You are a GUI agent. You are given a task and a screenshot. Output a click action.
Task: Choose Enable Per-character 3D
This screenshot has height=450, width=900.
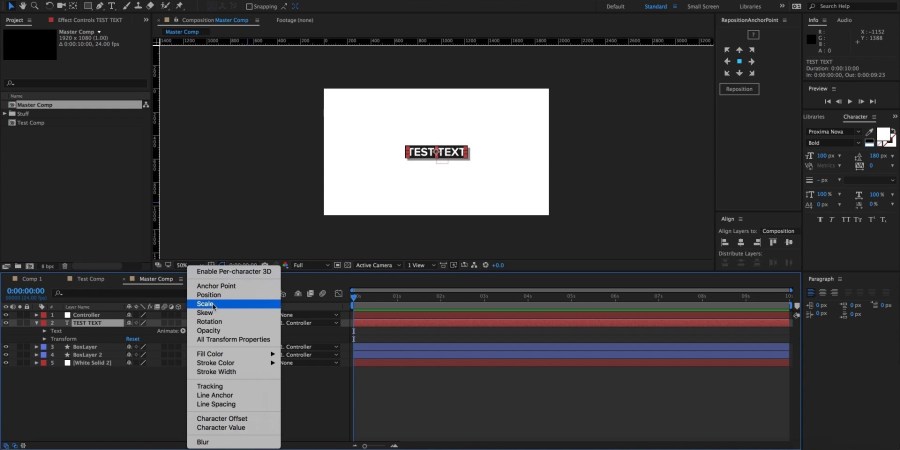[x=234, y=271]
